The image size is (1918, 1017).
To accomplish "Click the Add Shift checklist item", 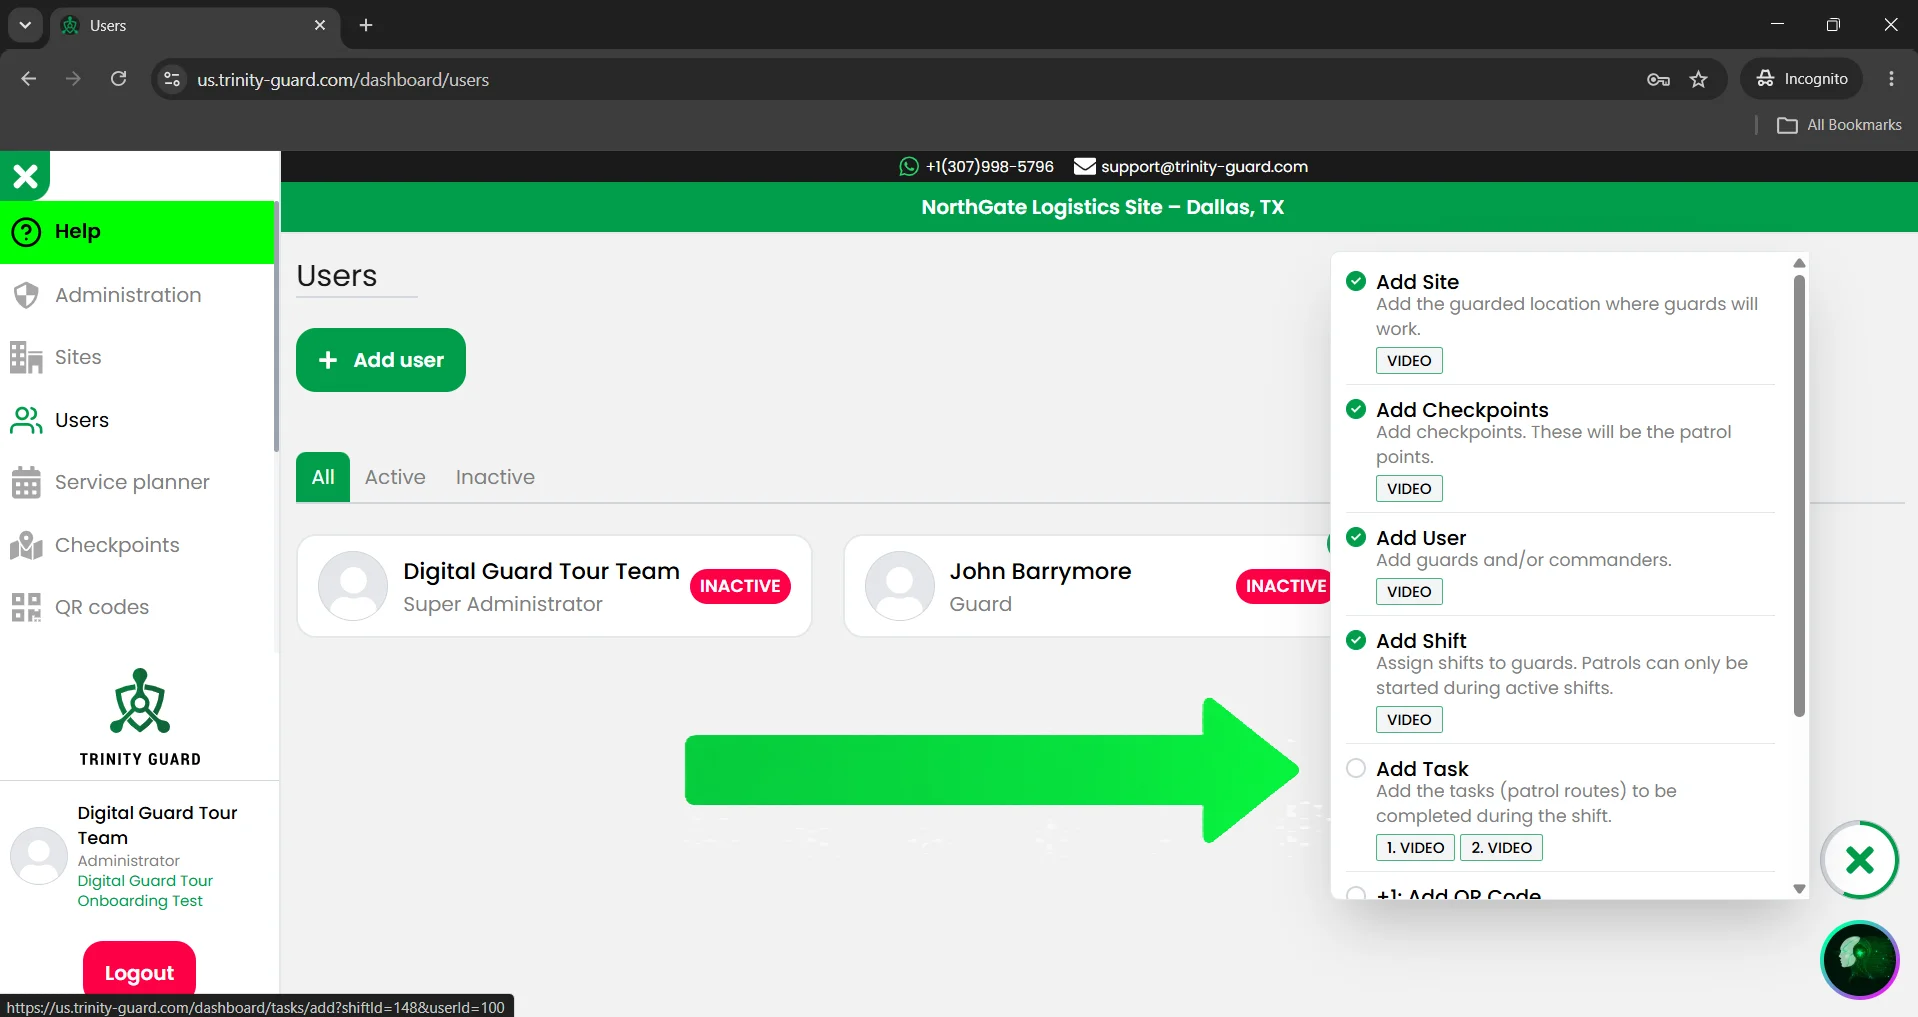I will click(1421, 641).
